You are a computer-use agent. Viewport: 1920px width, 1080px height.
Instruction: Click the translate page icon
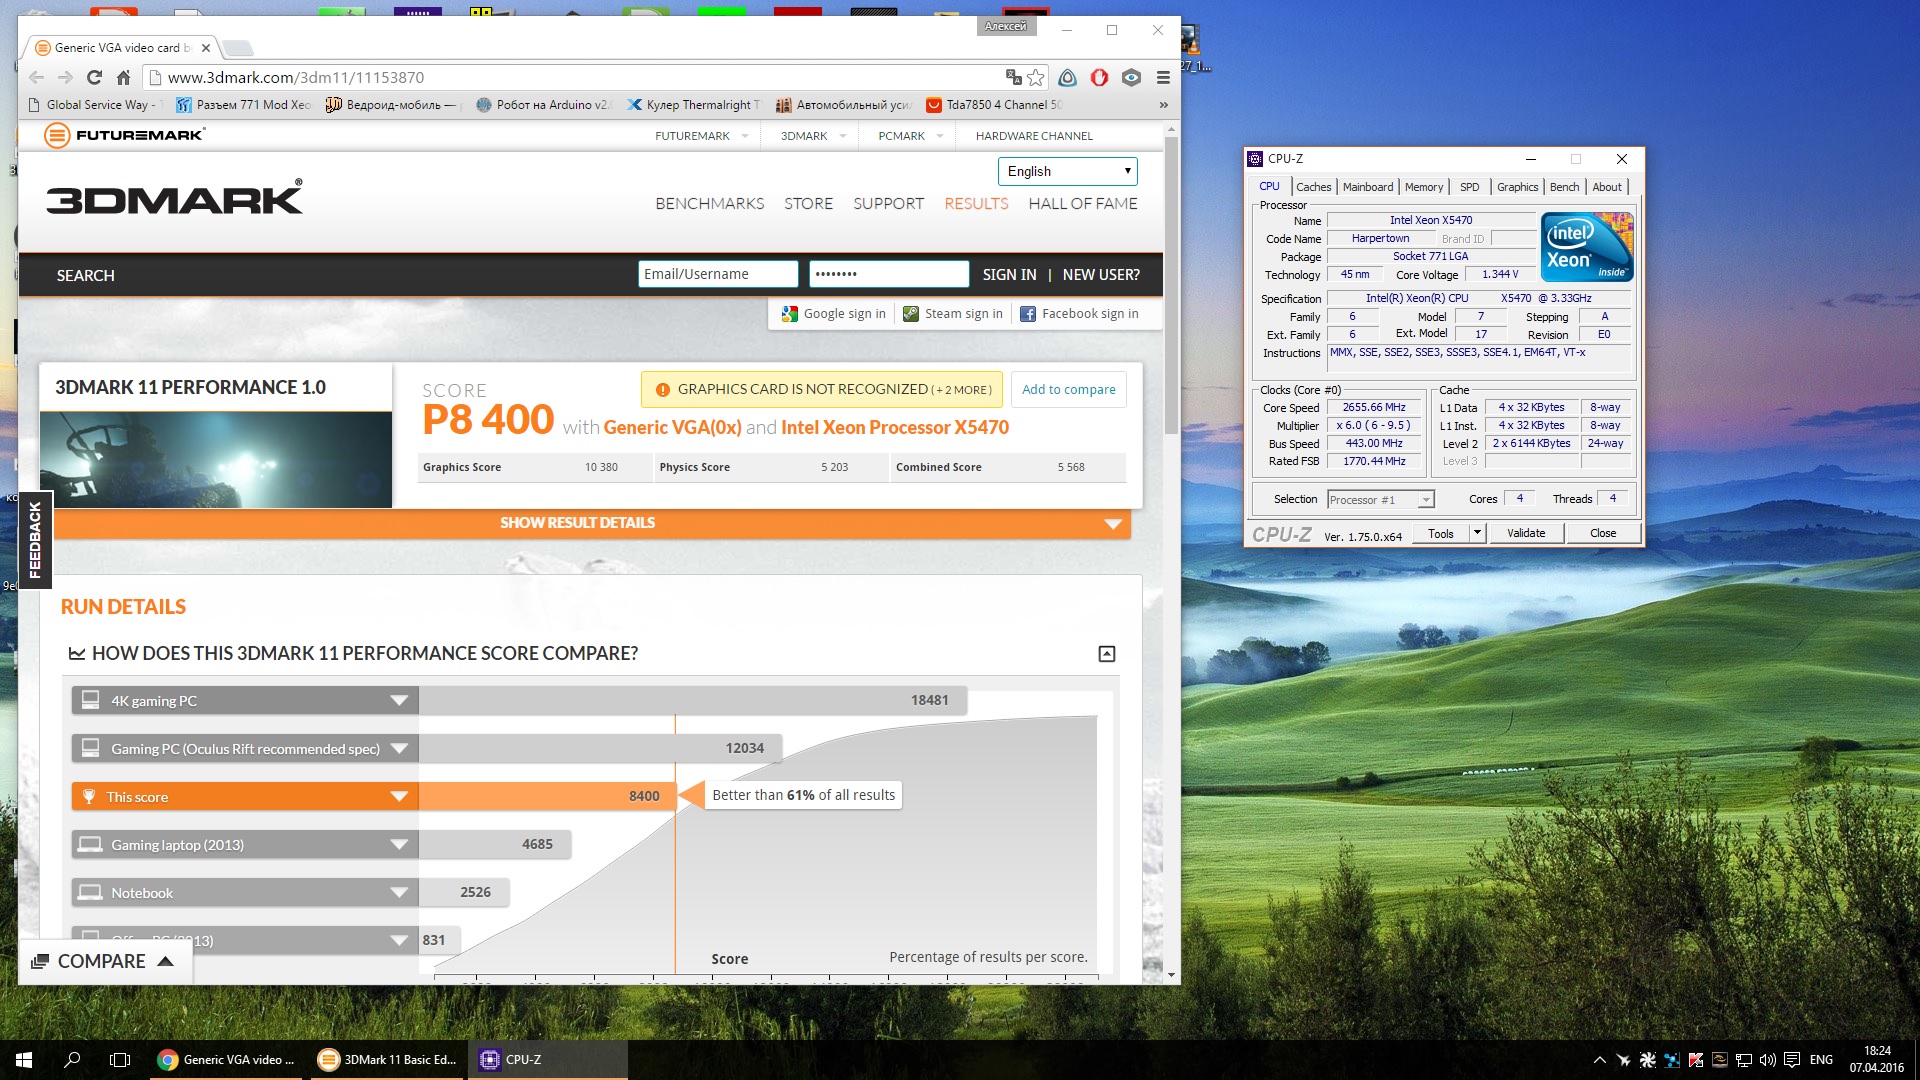tap(1013, 77)
